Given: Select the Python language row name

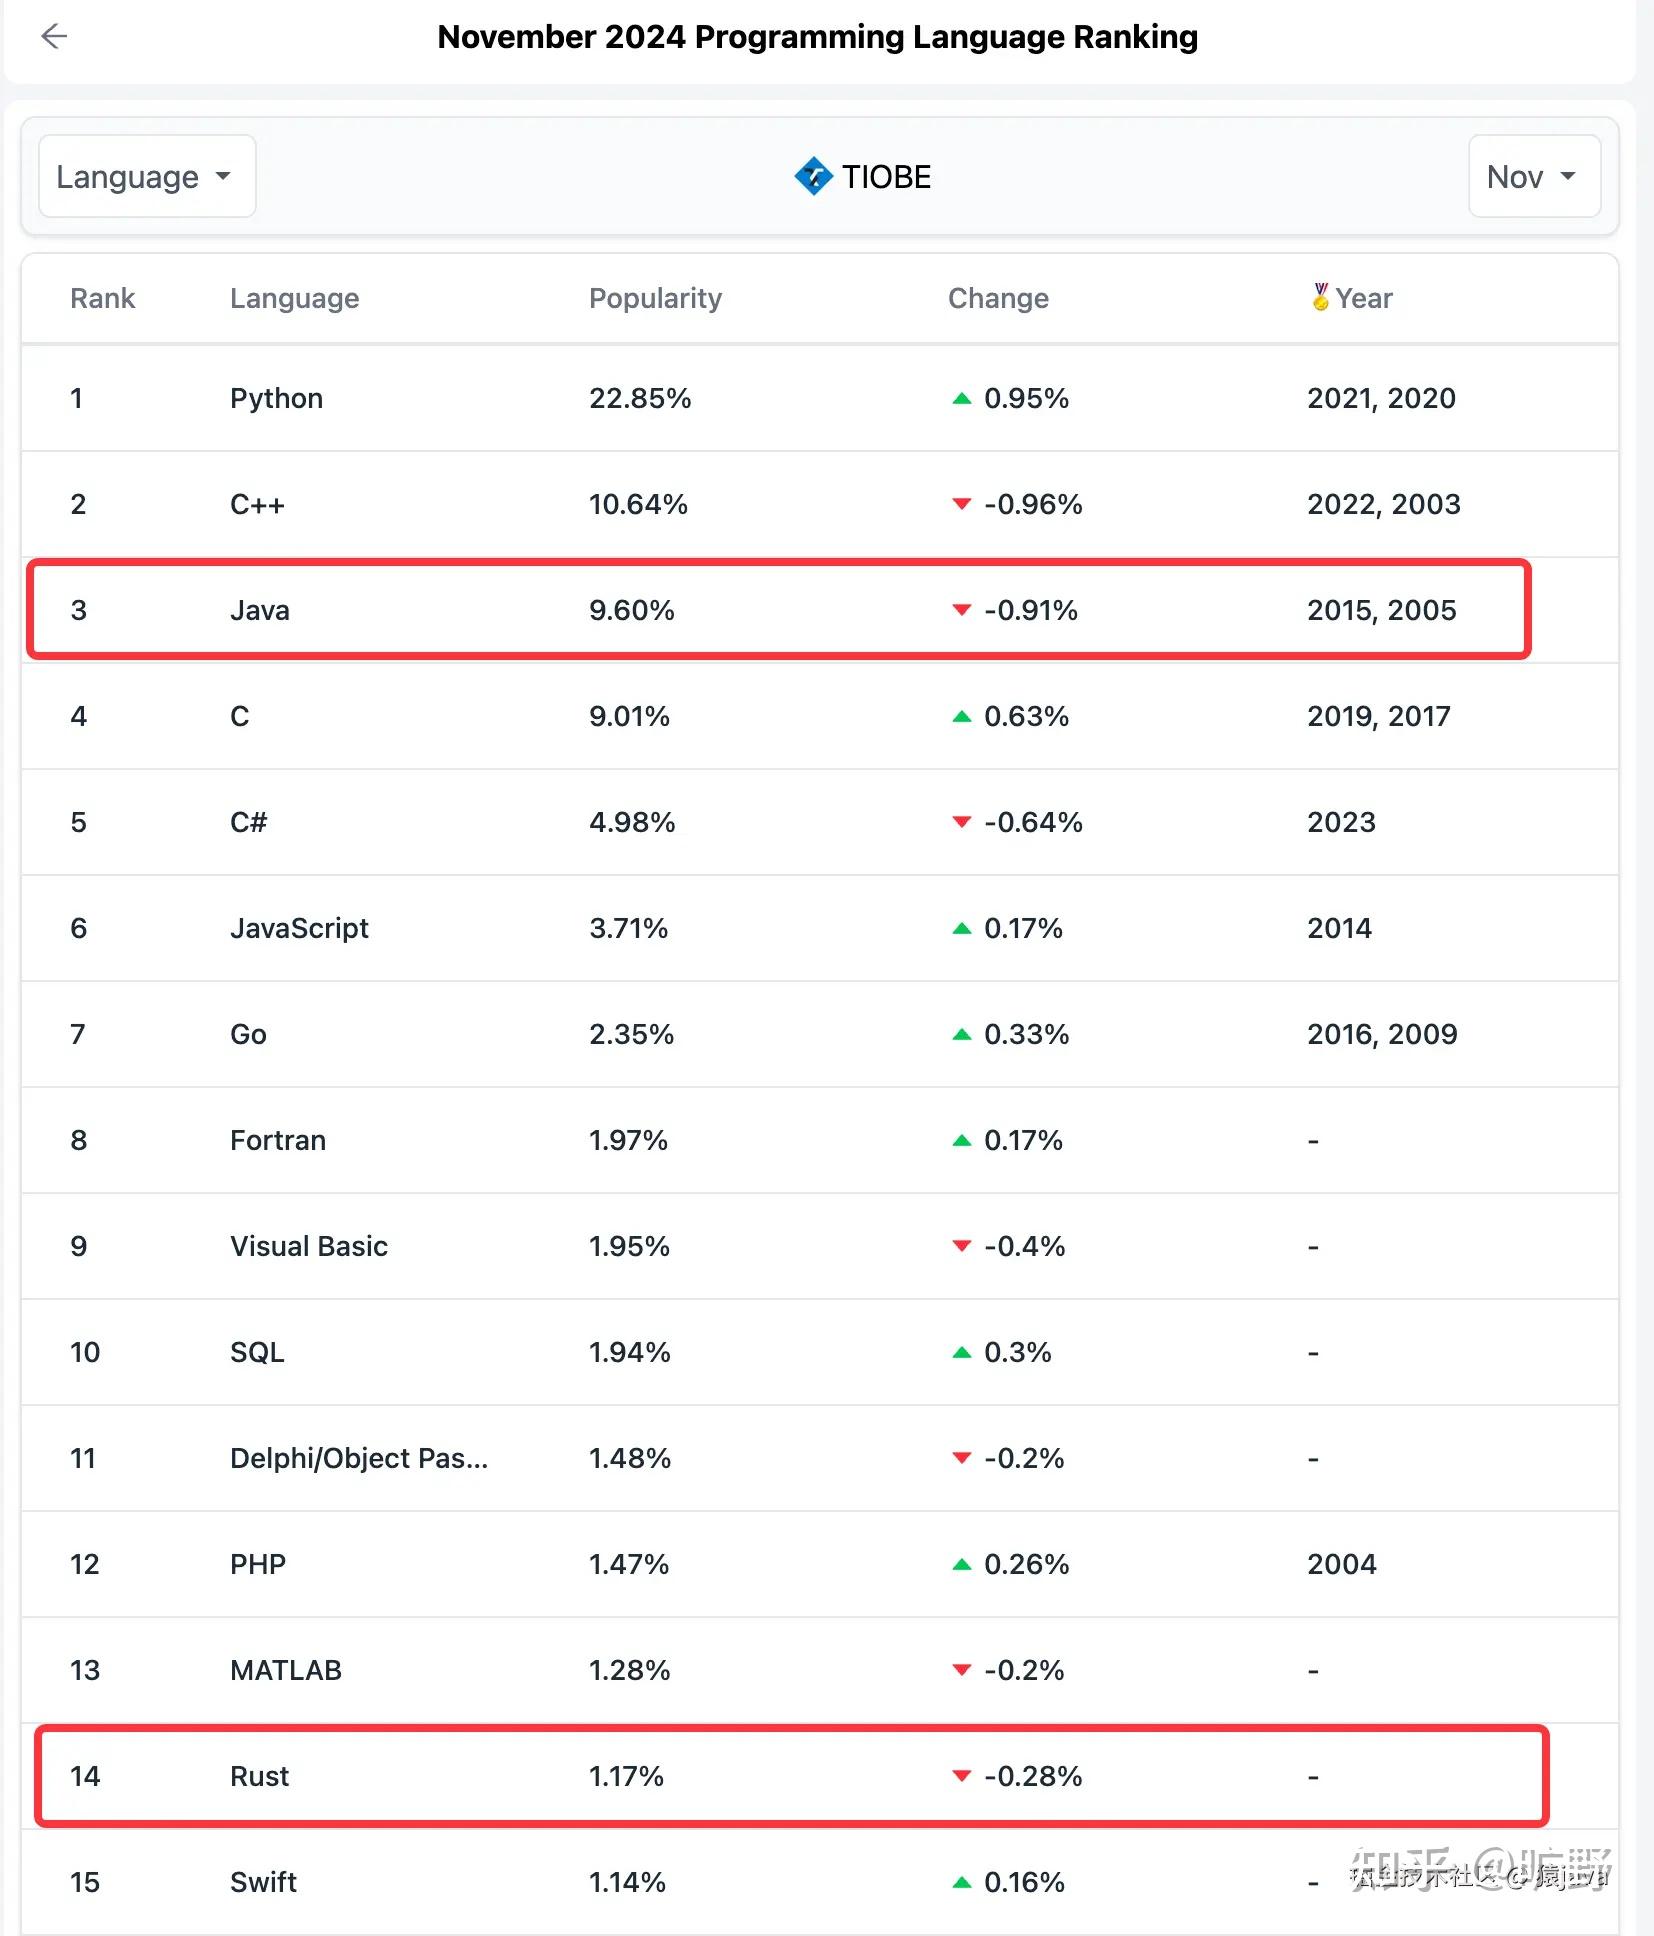Looking at the screenshot, I should (x=276, y=399).
